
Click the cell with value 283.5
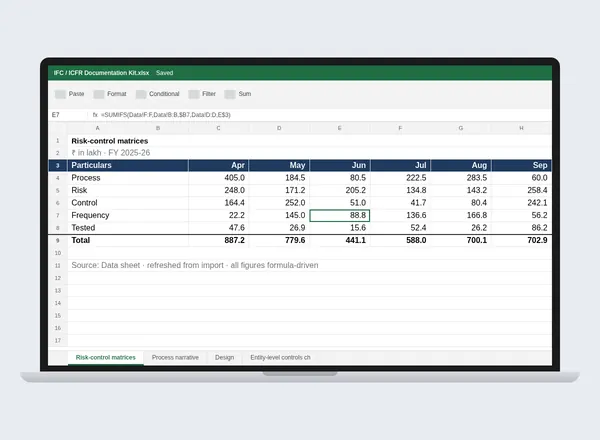[461, 178]
